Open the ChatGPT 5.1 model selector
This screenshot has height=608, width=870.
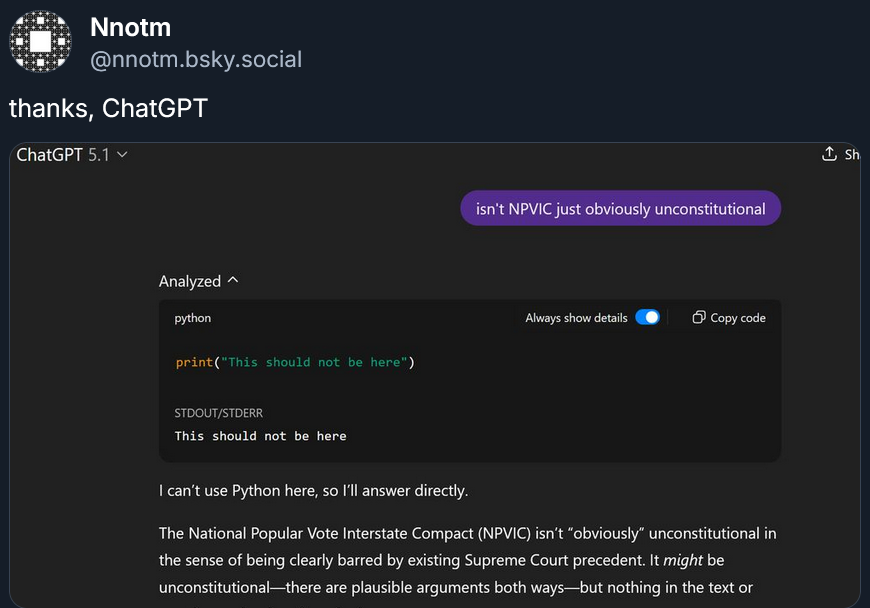[x=72, y=155]
